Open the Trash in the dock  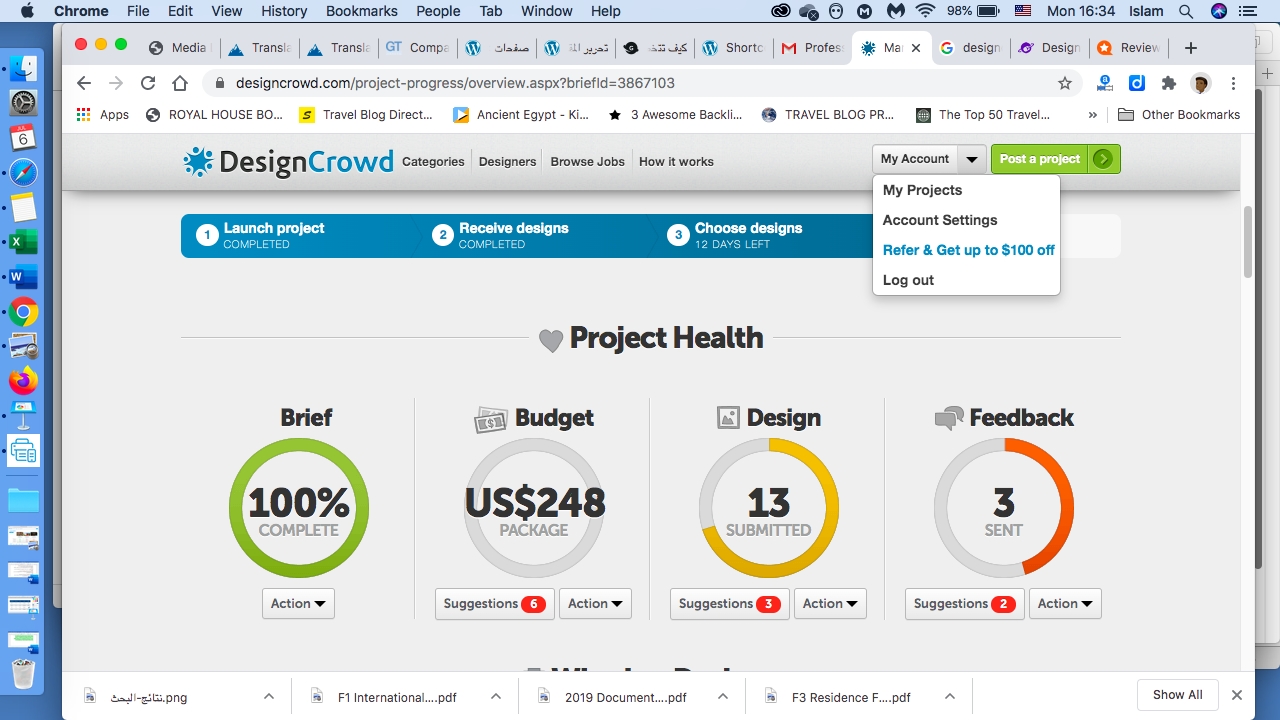[x=23, y=673]
